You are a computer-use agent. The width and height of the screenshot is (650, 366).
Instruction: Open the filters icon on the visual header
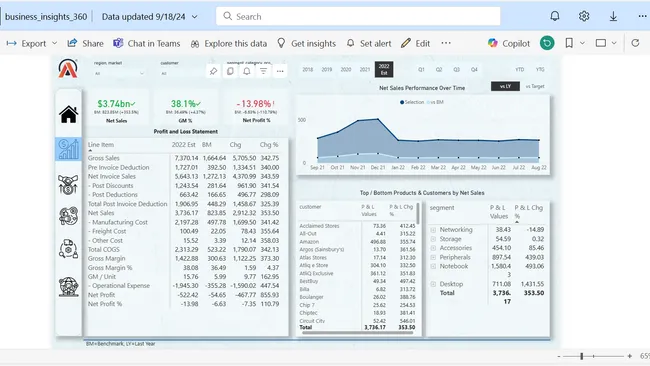[x=263, y=71]
